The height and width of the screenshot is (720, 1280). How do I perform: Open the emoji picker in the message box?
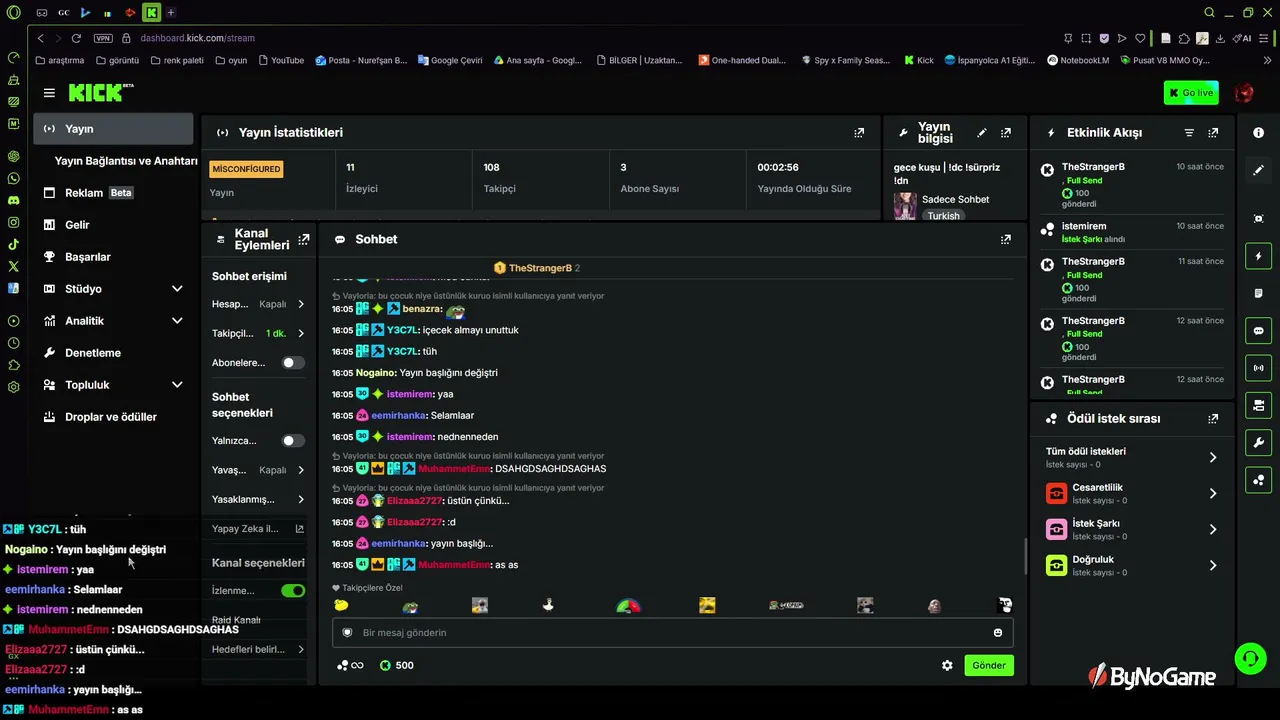pyautogui.click(x=998, y=632)
